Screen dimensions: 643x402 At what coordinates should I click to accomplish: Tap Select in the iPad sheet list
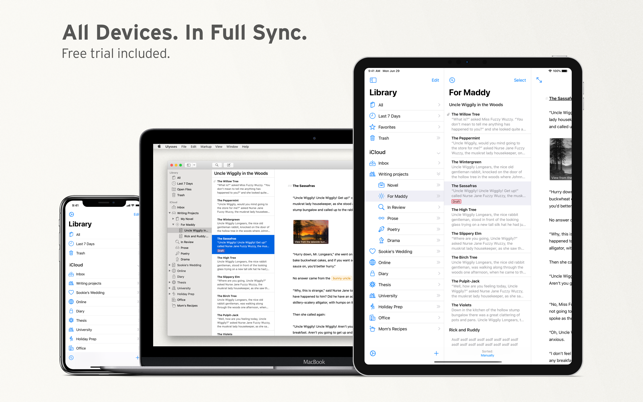pyautogui.click(x=520, y=80)
